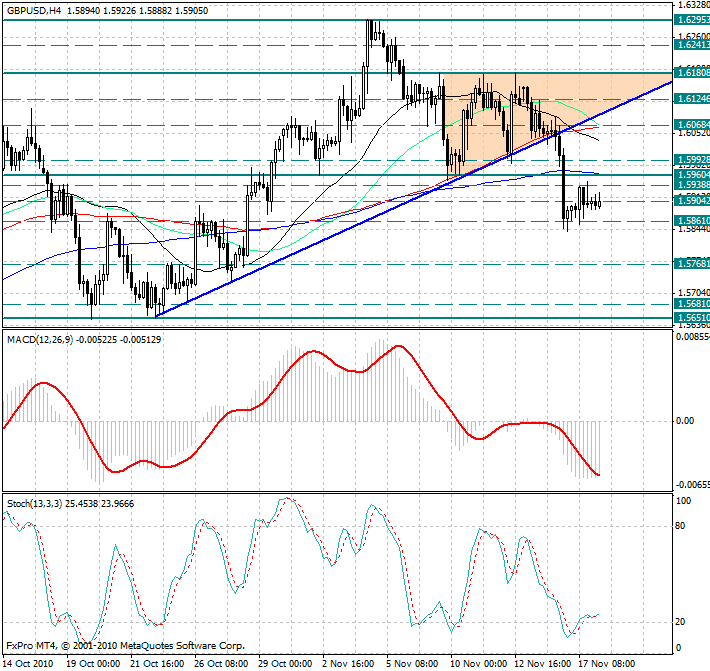Click the 26 Oct 08:00 time label
The height and width of the screenshot is (671, 710).
pos(221,664)
